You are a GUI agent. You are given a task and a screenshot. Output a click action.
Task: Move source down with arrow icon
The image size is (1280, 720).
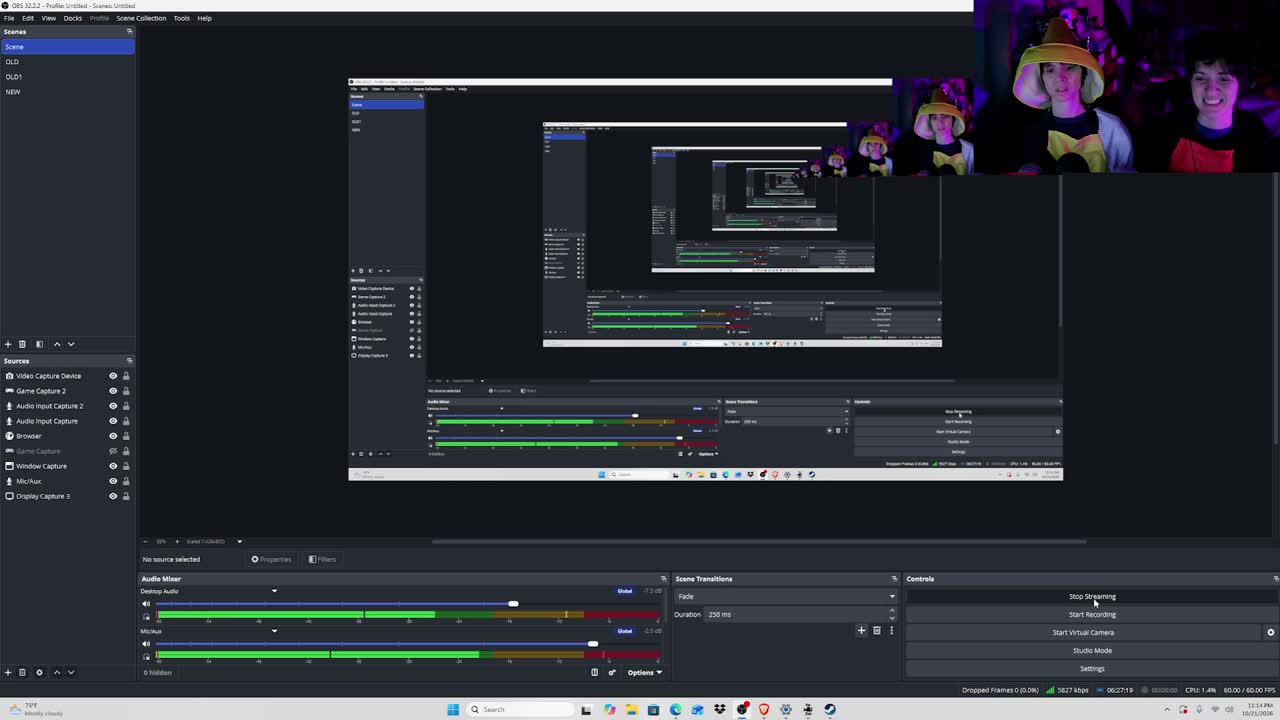[70, 672]
